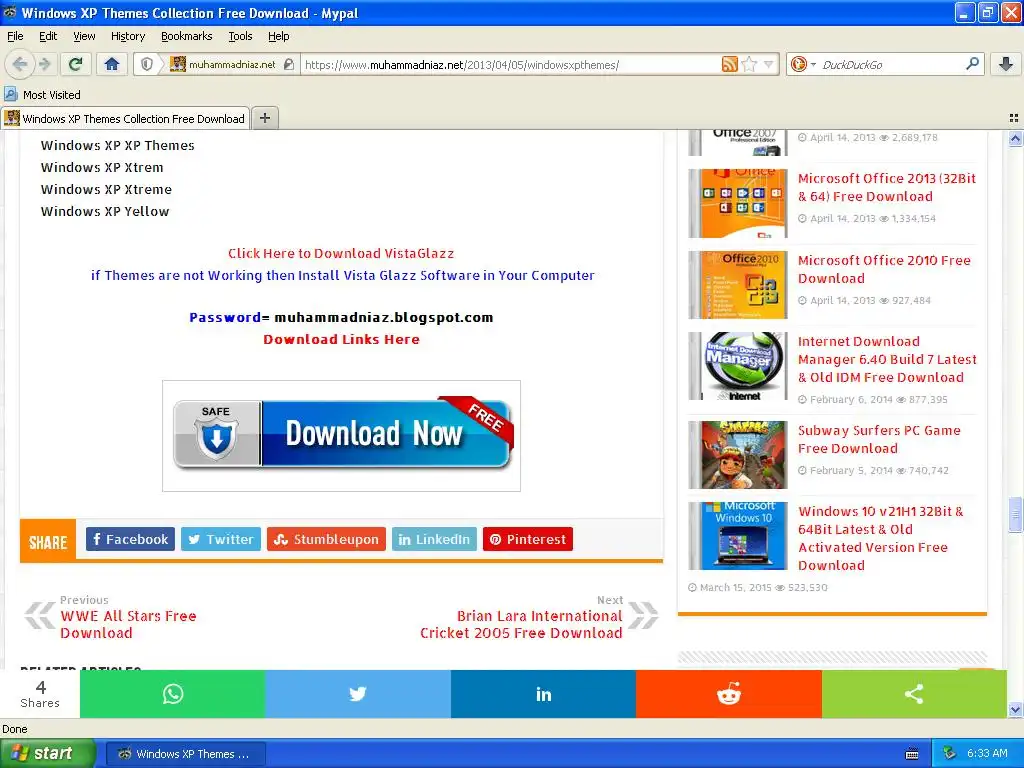Open the Windows Start button
Viewport: 1024px width, 768px height.
click(47, 754)
